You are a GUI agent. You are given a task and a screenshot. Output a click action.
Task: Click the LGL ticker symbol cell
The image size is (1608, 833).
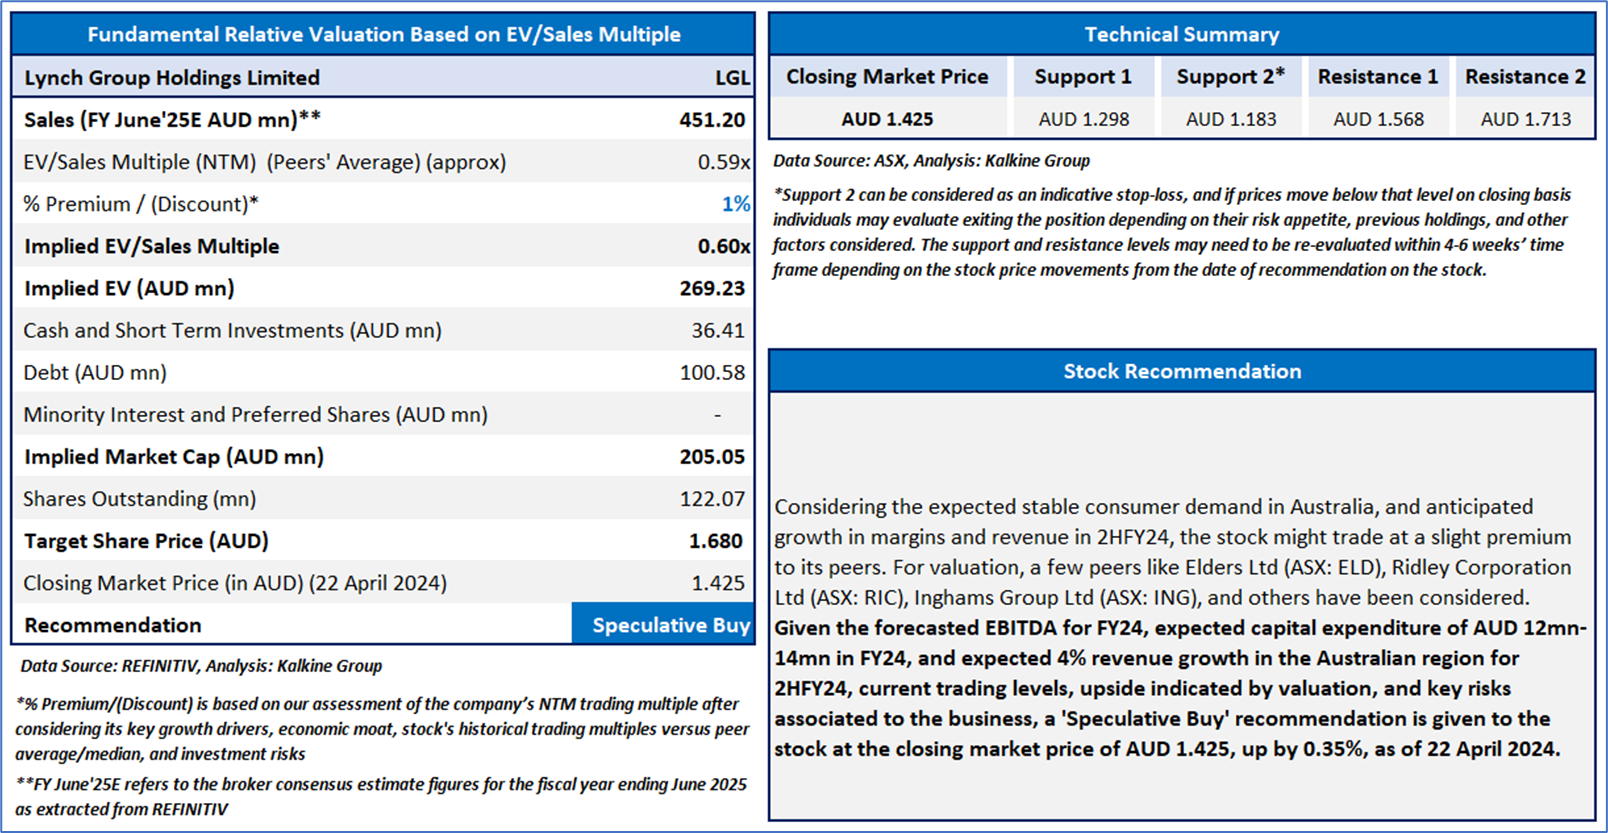click(732, 78)
